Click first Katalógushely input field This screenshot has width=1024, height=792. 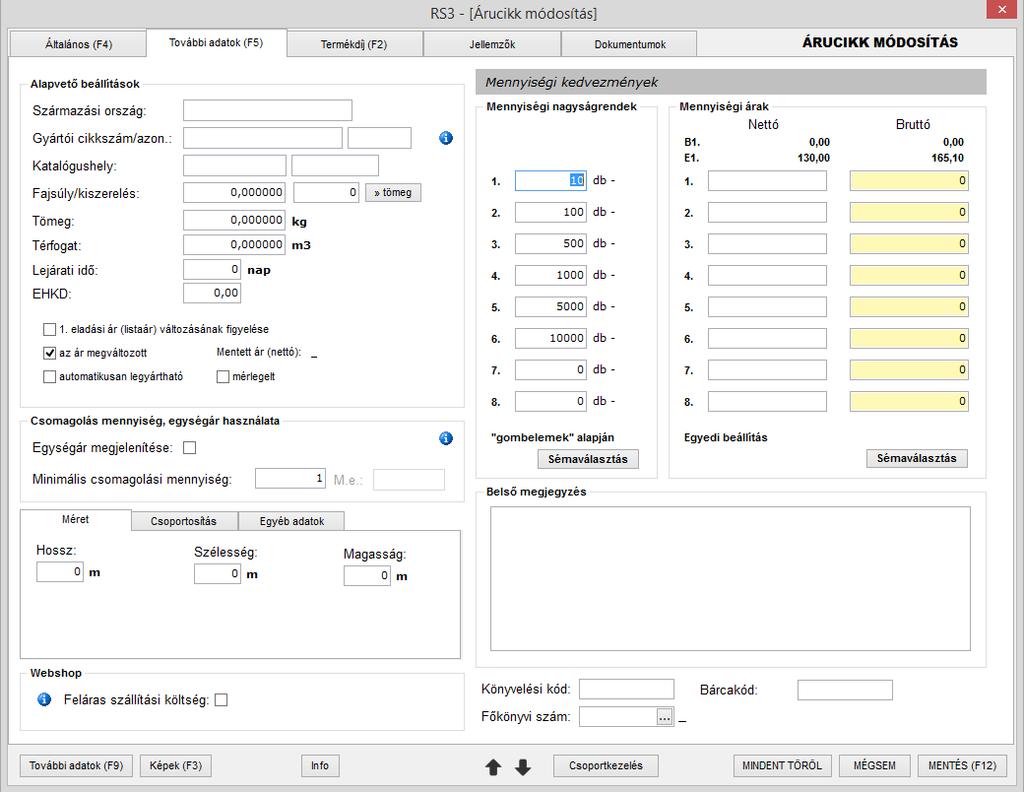234,165
